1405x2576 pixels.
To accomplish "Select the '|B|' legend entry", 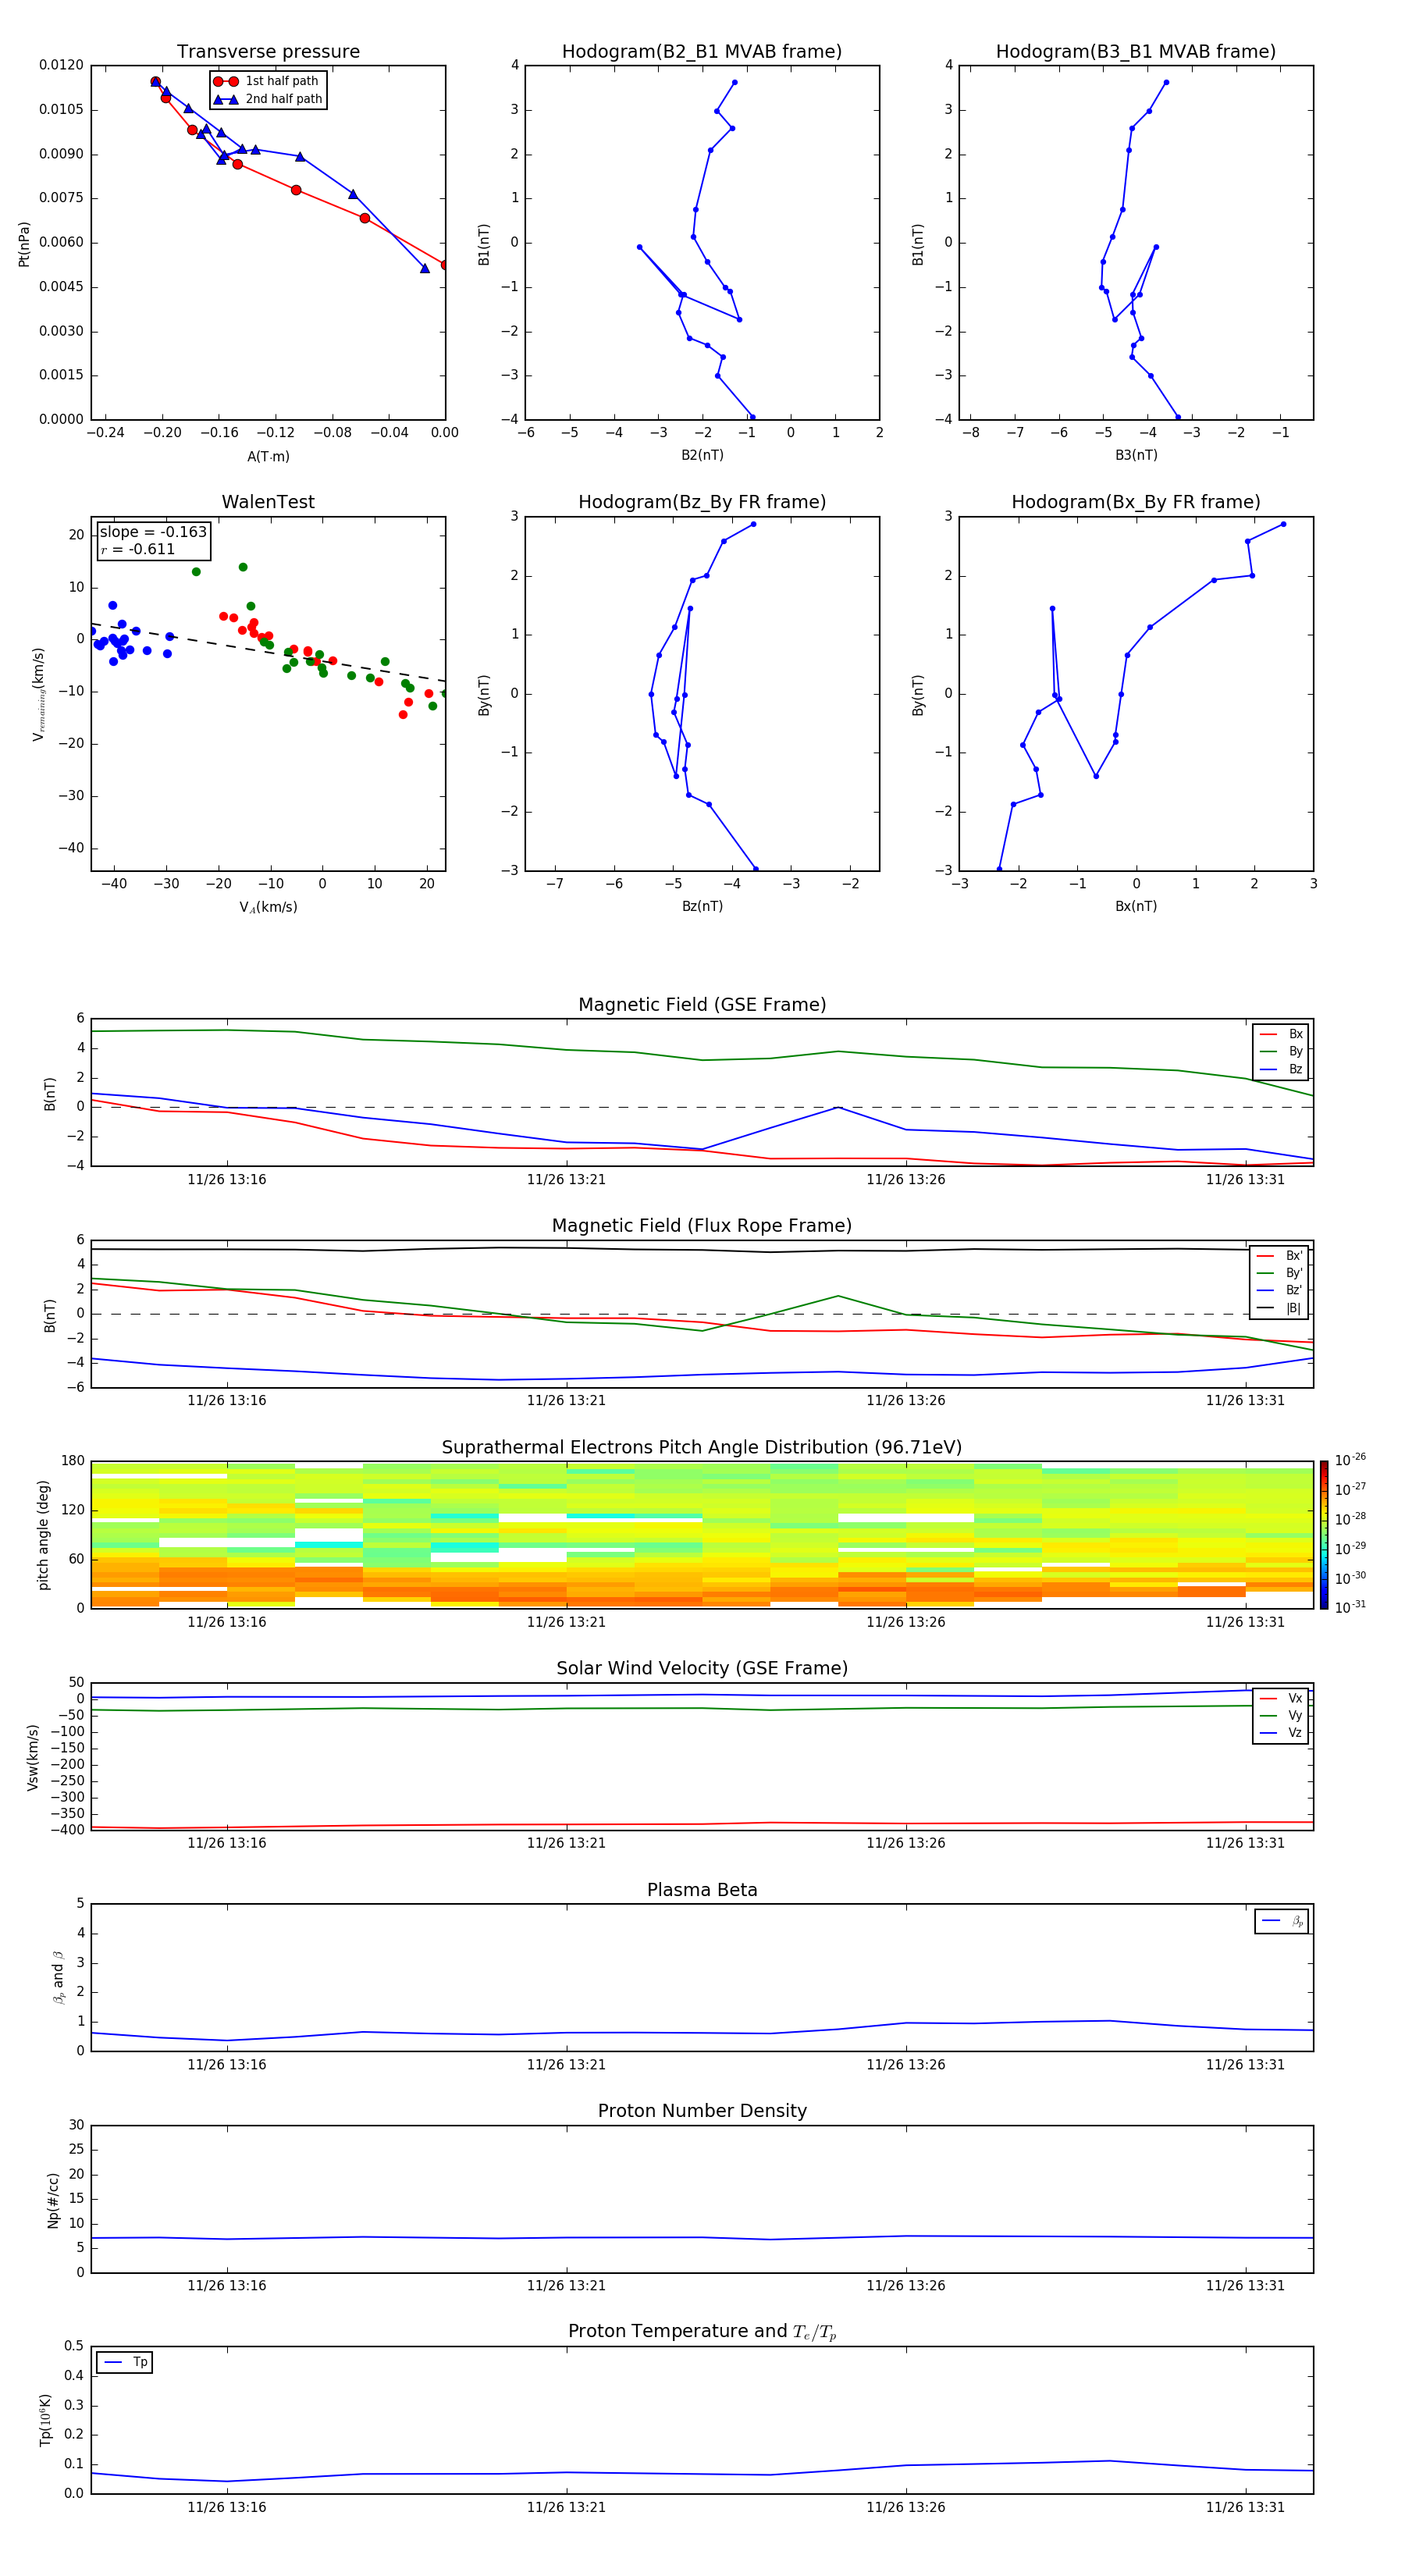I will tap(1280, 1308).
